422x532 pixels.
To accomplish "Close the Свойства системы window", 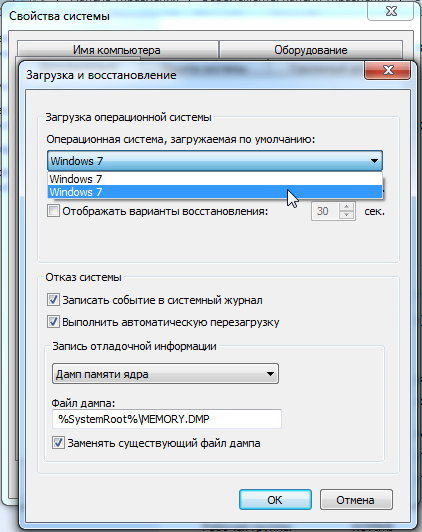I will coord(391,11).
